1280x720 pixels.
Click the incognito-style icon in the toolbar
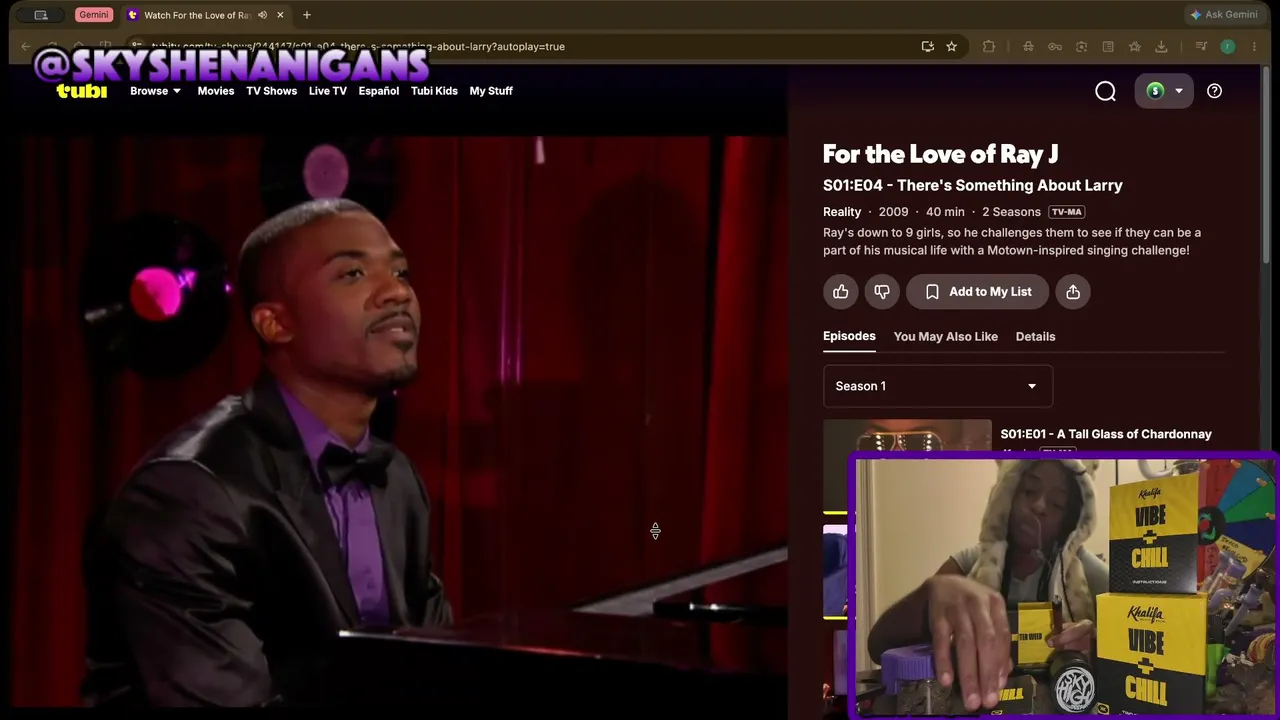1029,46
